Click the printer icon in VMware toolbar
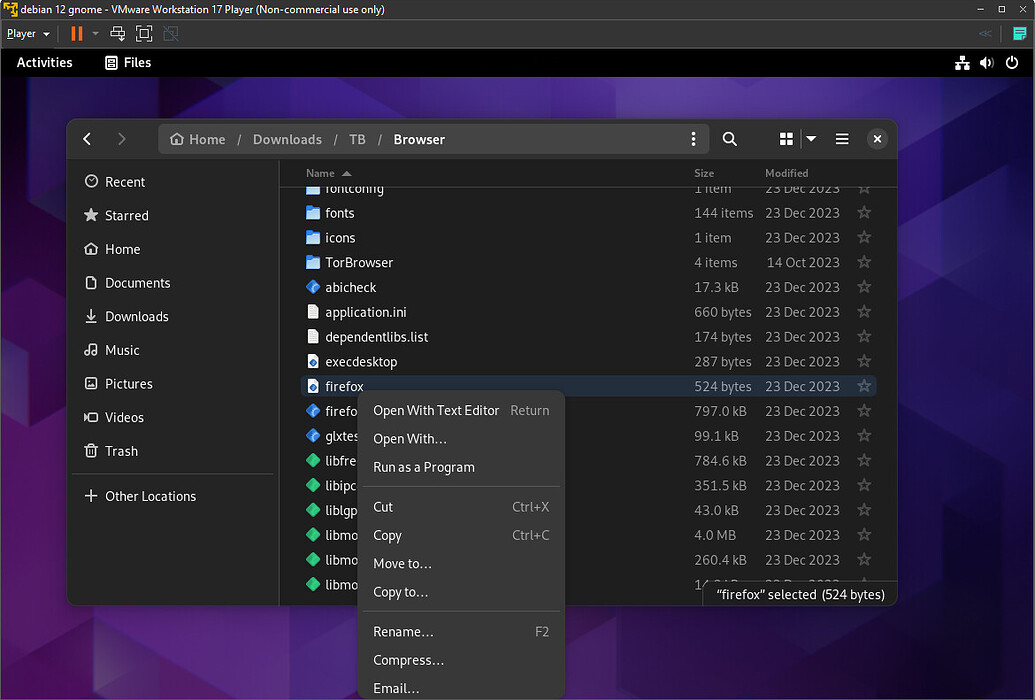Viewport: 1035px width, 700px height. (x=117, y=33)
